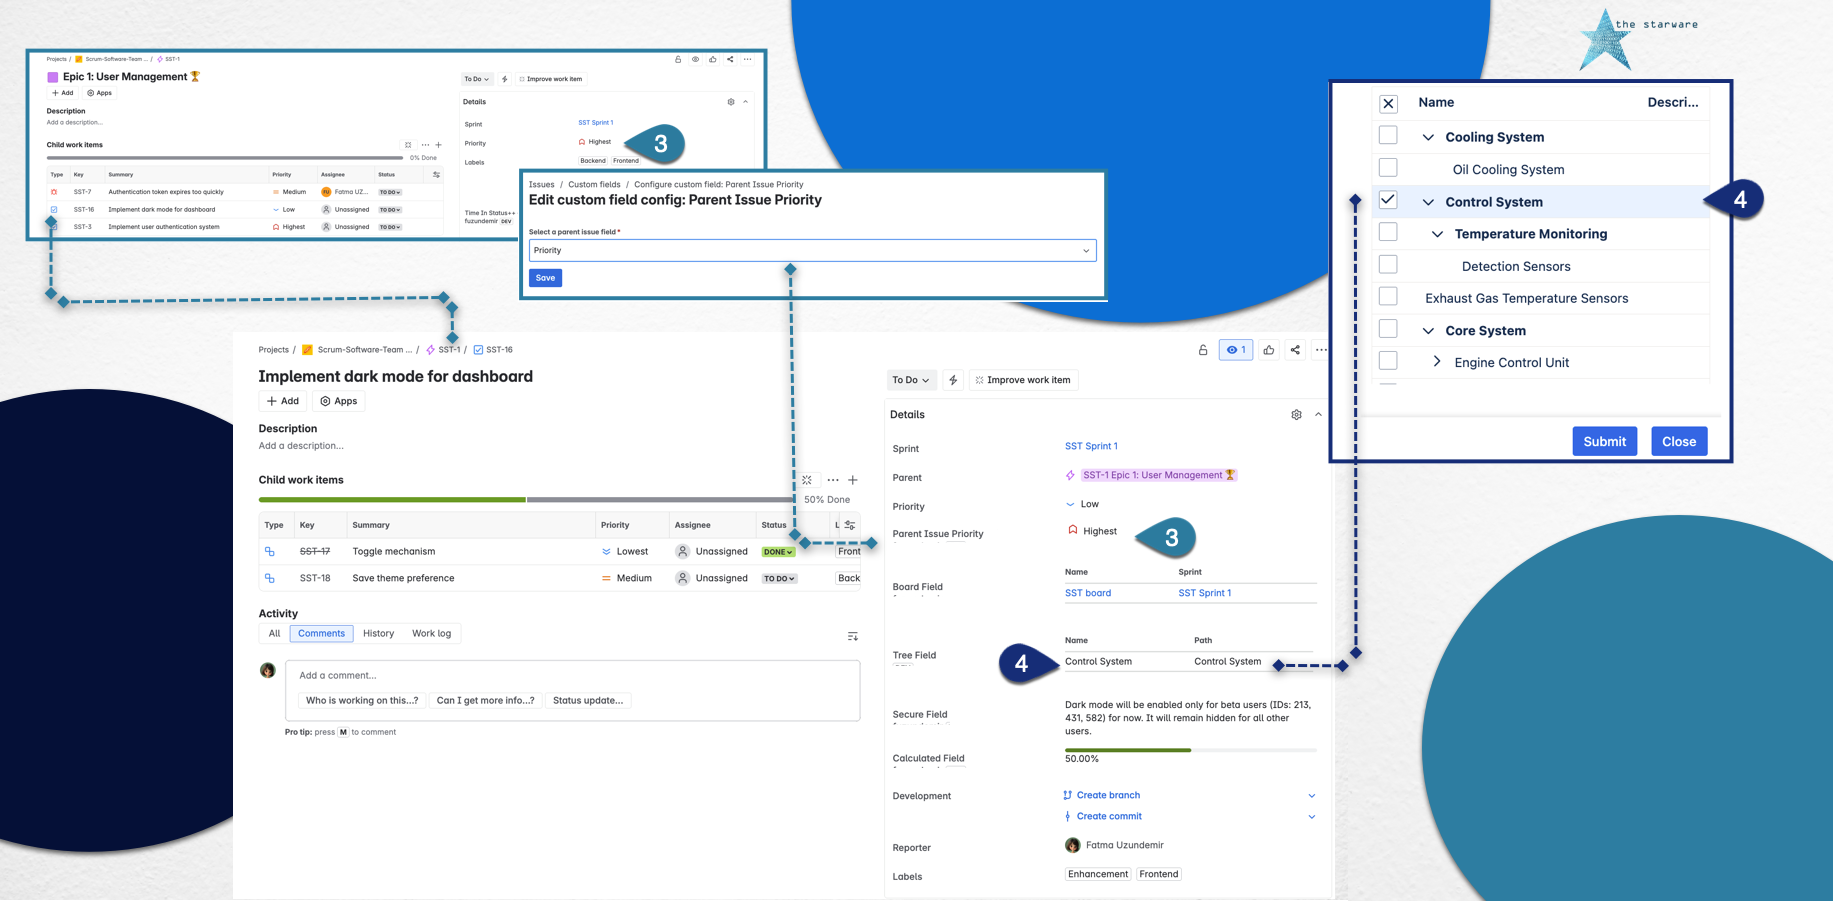Open the To Do status dropdown for SST-16
Screen dimensions: 1833x901
tap(910, 380)
